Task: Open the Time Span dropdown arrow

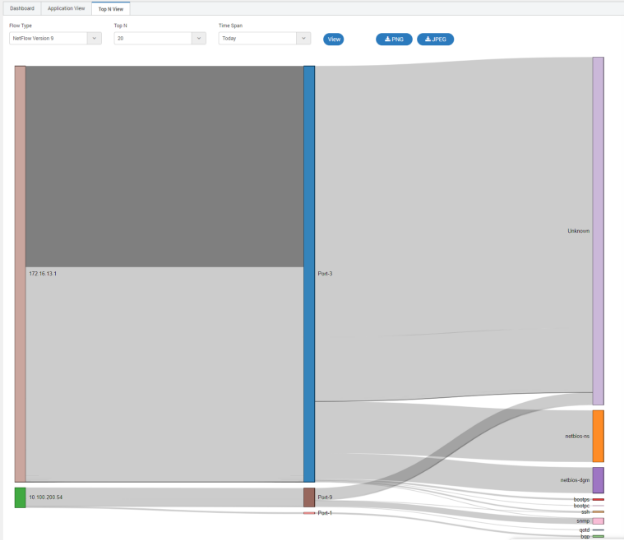Action: pos(304,38)
